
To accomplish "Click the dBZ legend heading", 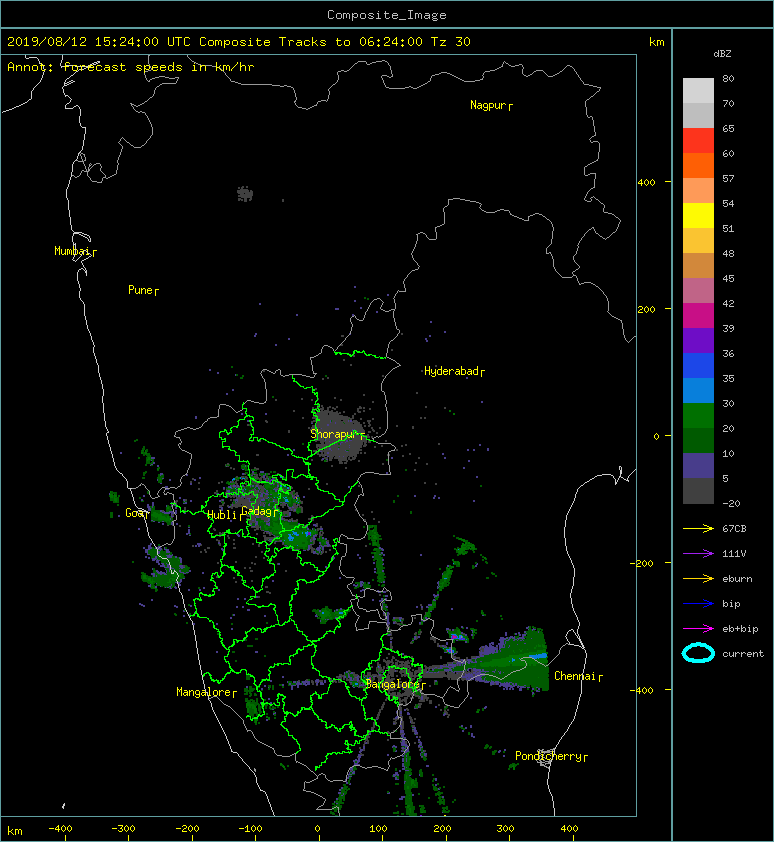I will (722, 54).
